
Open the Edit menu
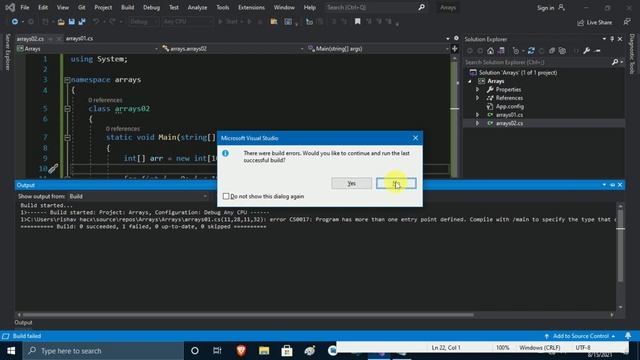[x=43, y=7]
